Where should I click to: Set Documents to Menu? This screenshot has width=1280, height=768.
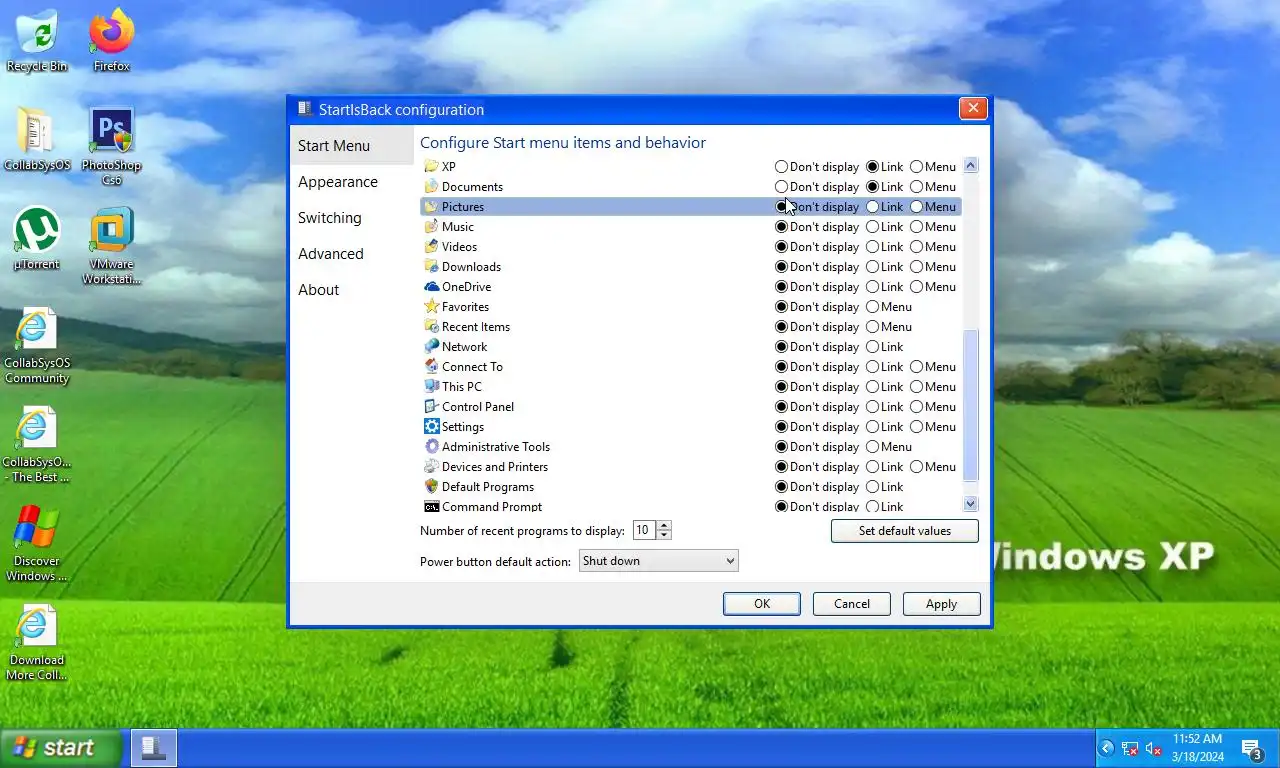(916, 187)
